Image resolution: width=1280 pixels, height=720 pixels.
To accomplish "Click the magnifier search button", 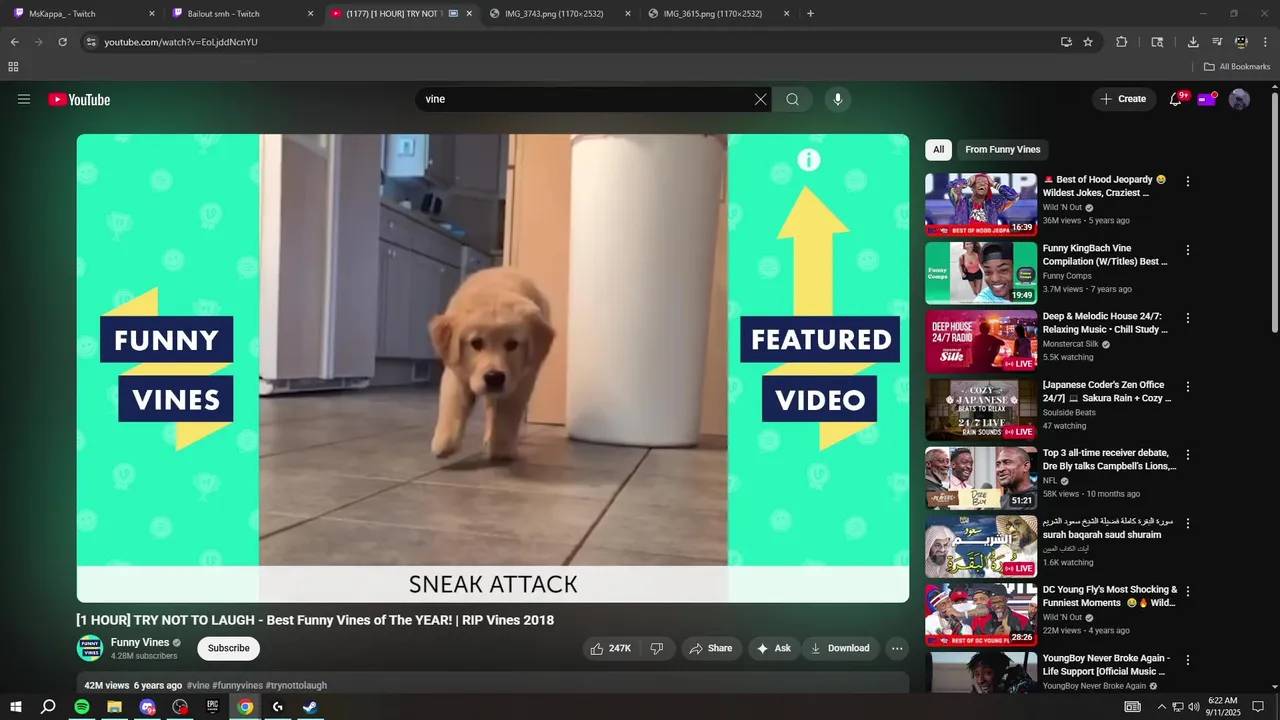I will coord(792,99).
